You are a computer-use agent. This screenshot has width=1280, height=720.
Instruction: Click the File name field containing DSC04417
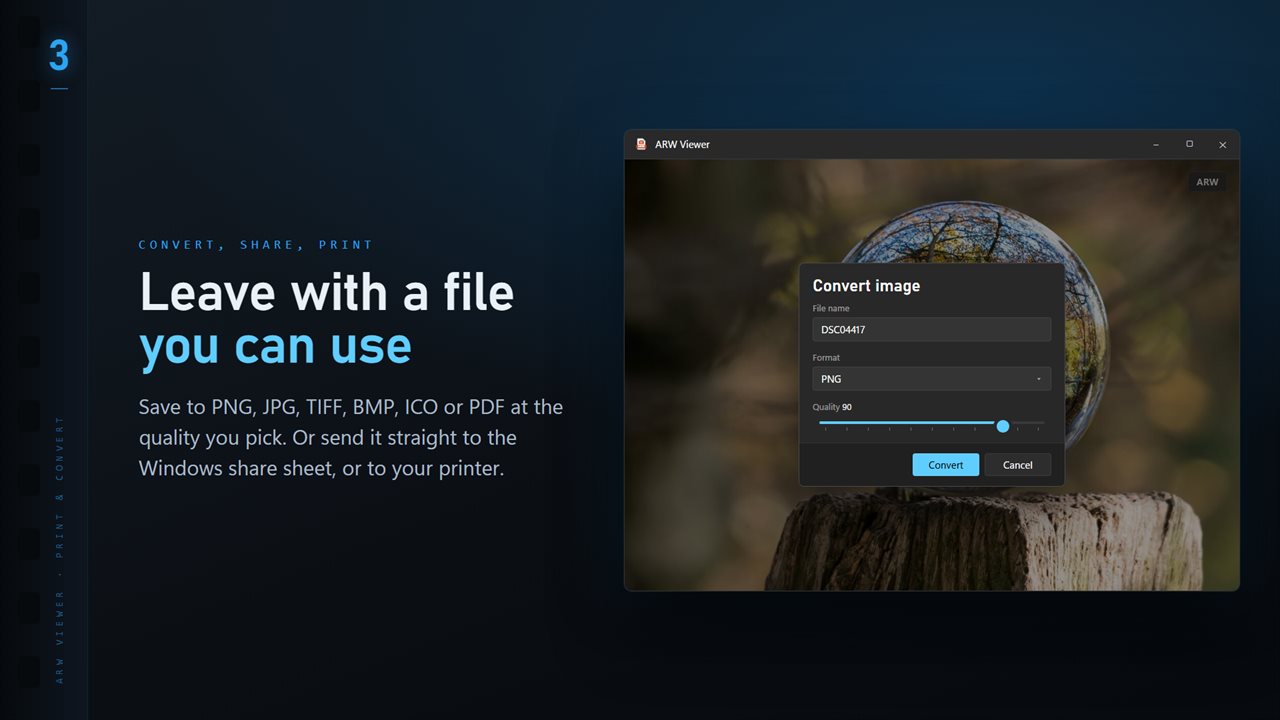pyautogui.click(x=932, y=329)
